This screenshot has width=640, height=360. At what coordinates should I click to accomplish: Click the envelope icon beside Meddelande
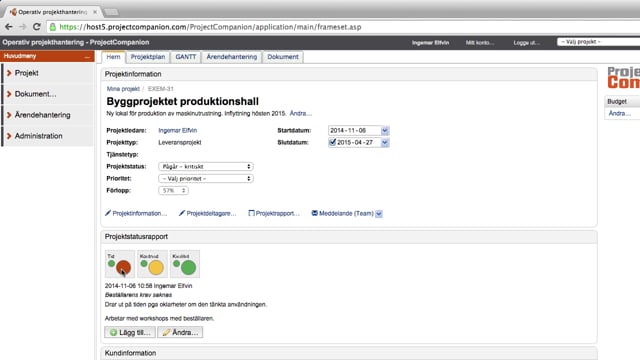(315, 213)
